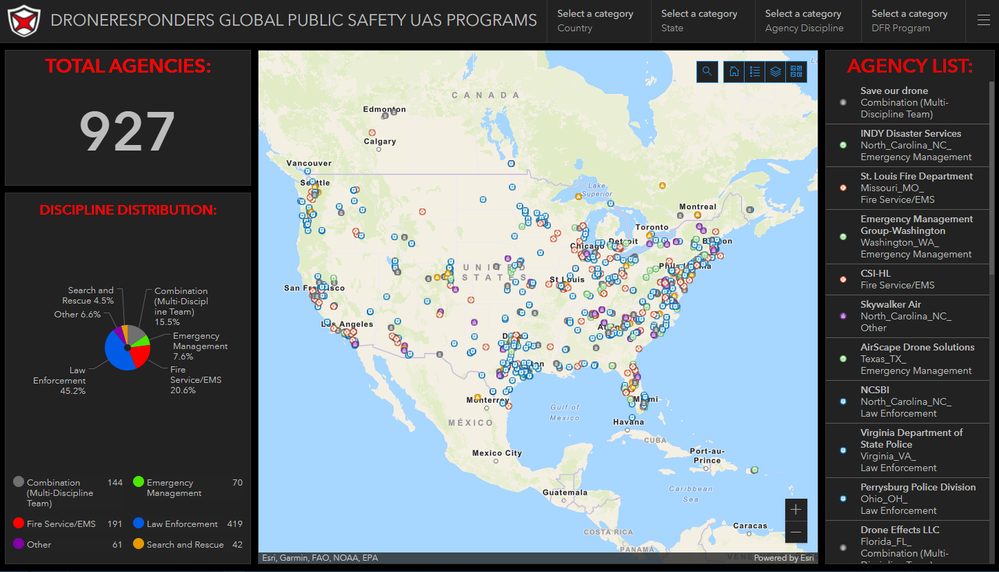The height and width of the screenshot is (572, 999).
Task: Open the map search tool
Action: coord(707,72)
